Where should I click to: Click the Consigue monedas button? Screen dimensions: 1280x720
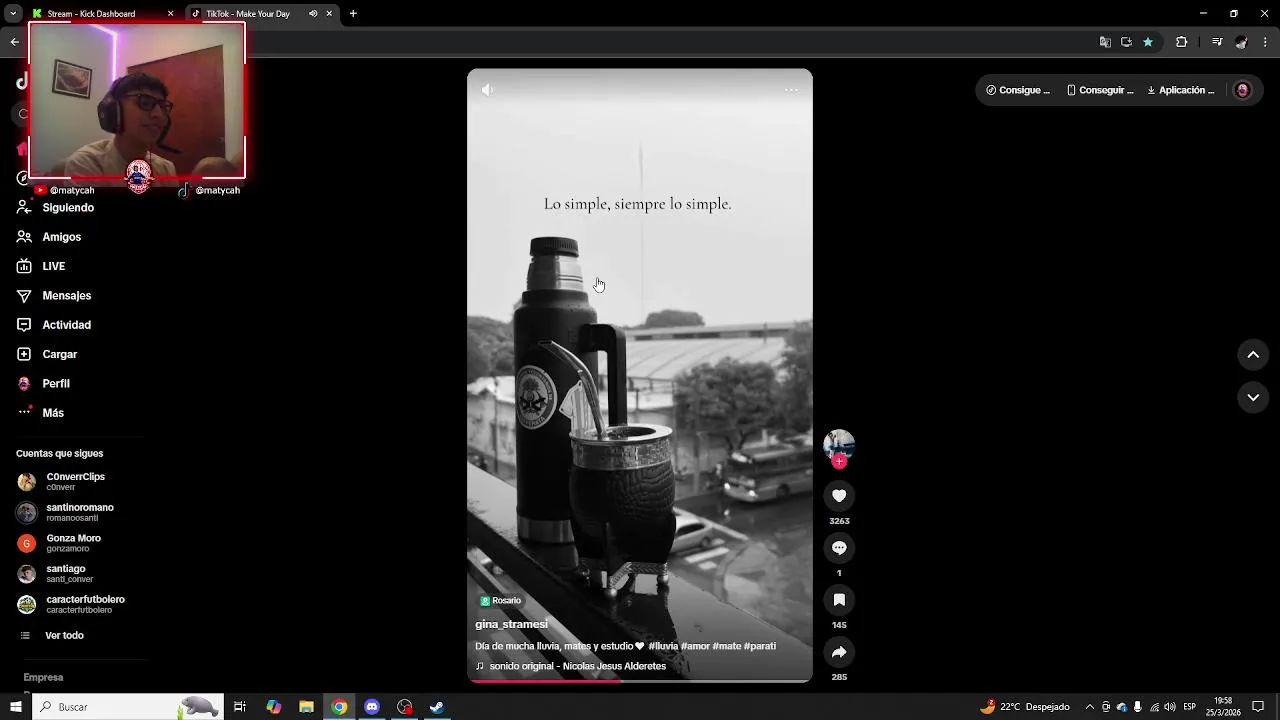[x=1018, y=90]
